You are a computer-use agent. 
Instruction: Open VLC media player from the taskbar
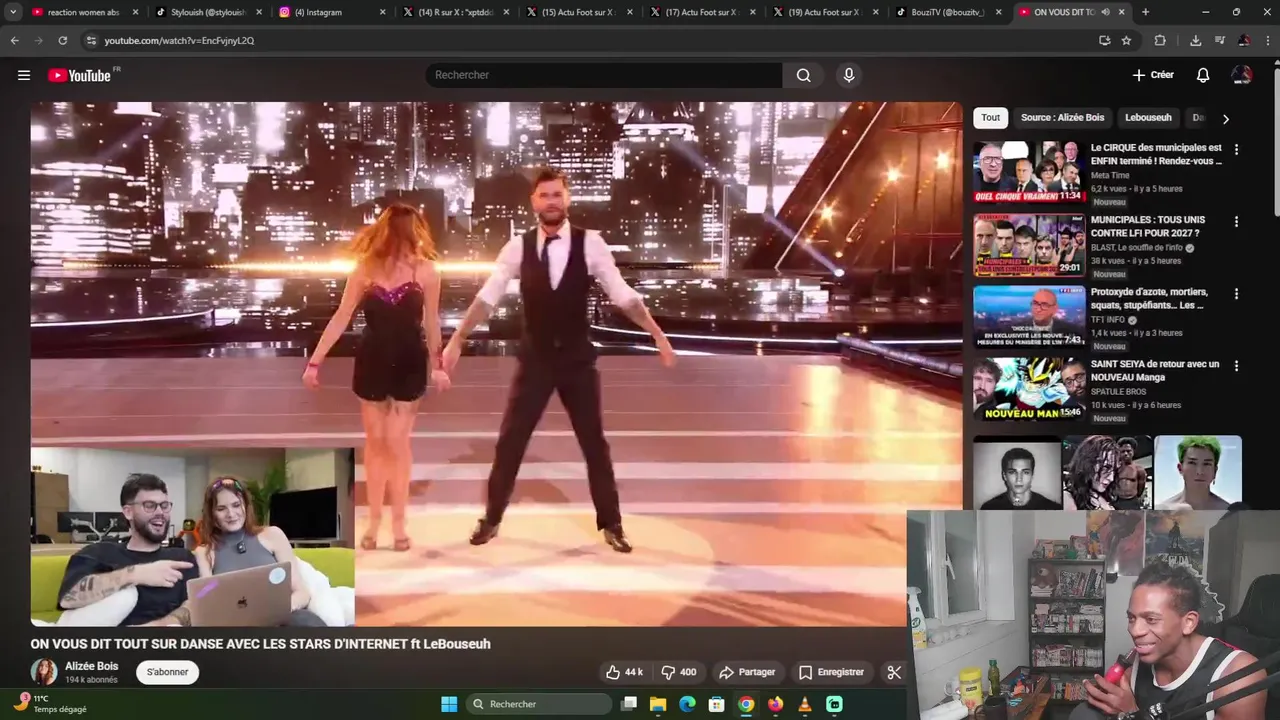pyautogui.click(x=805, y=704)
